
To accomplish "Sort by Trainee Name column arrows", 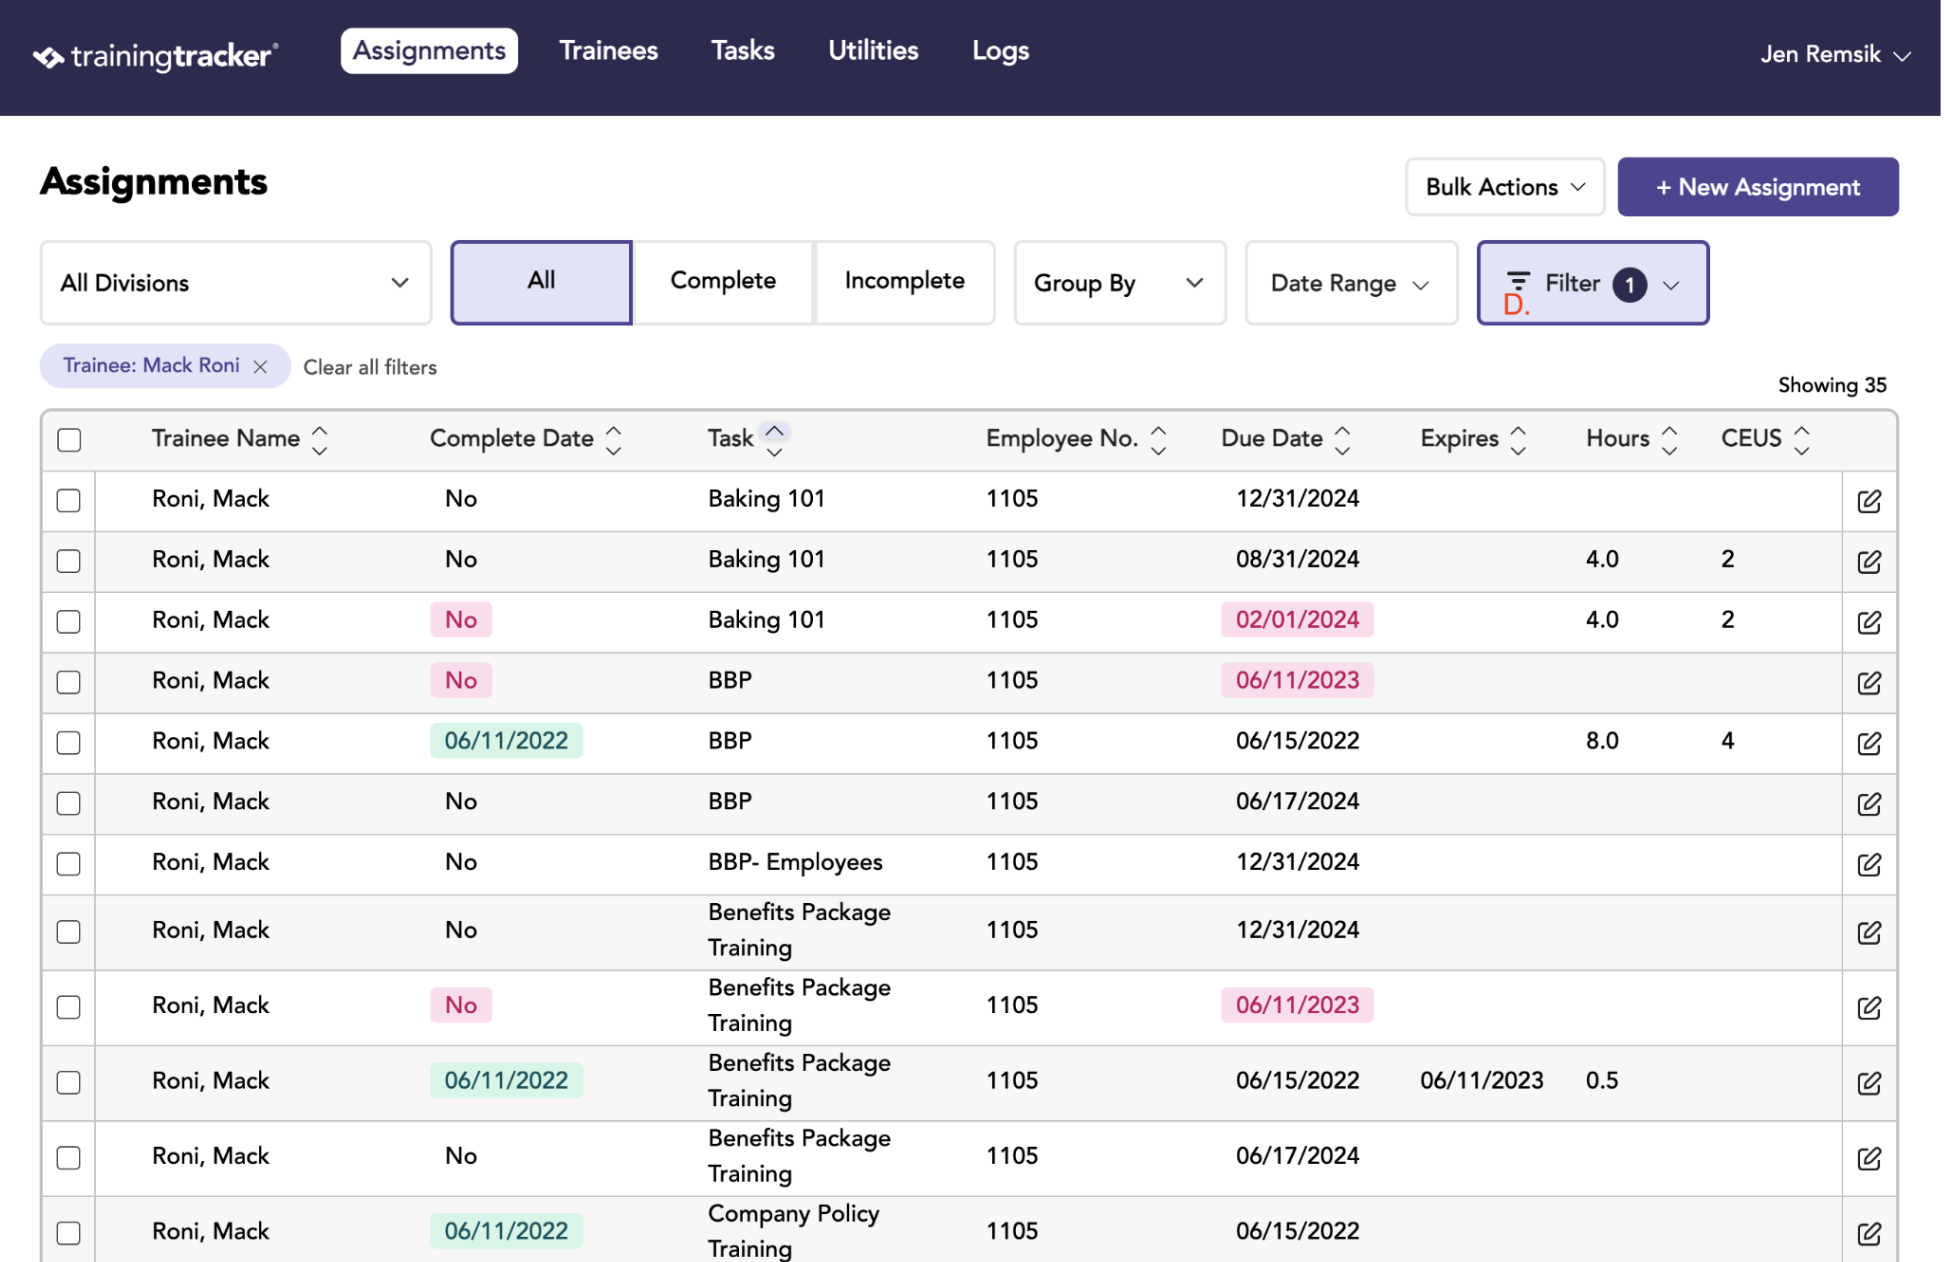I will click(x=320, y=439).
